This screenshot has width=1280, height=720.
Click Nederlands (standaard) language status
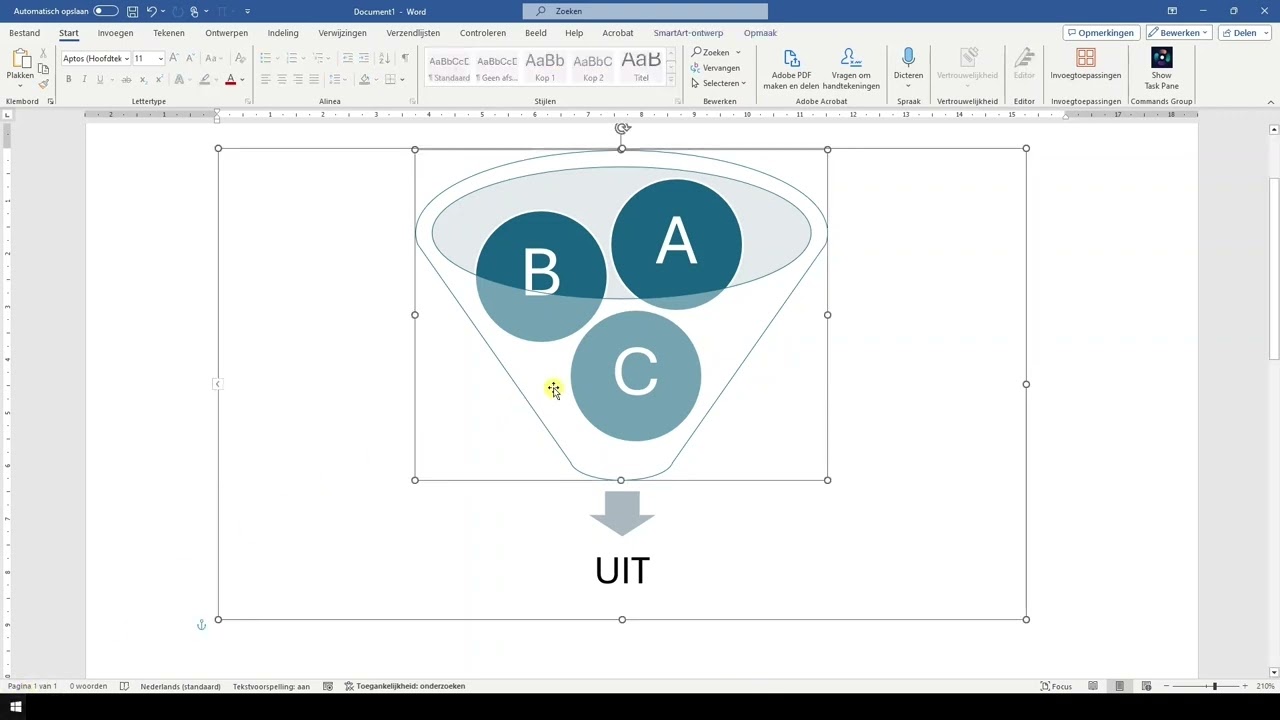180,686
